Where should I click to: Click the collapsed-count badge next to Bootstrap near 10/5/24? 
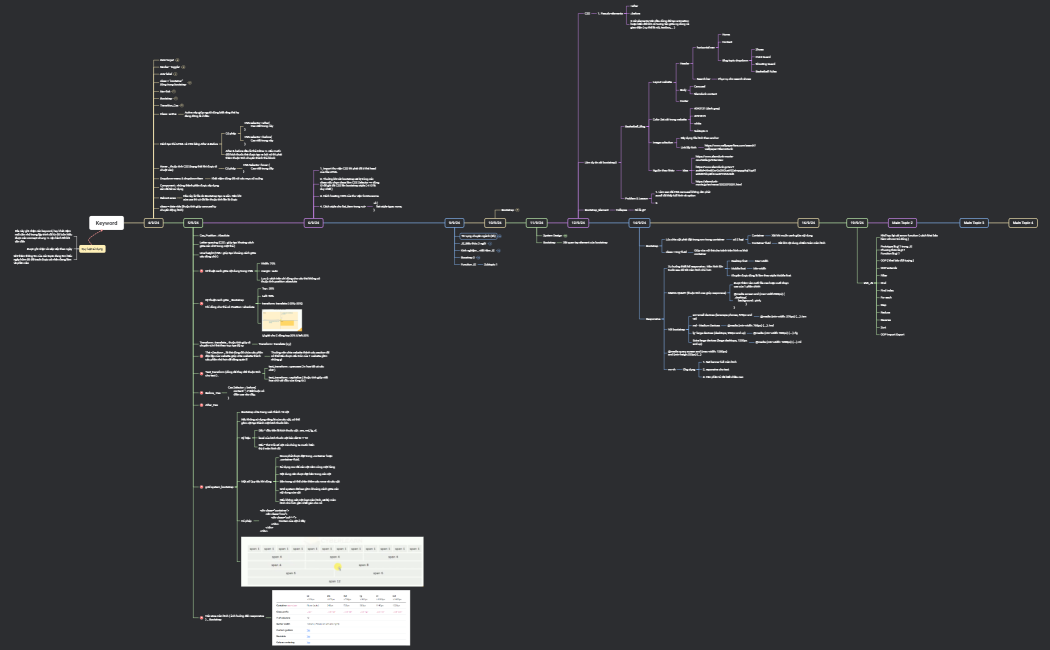[x=517, y=210]
